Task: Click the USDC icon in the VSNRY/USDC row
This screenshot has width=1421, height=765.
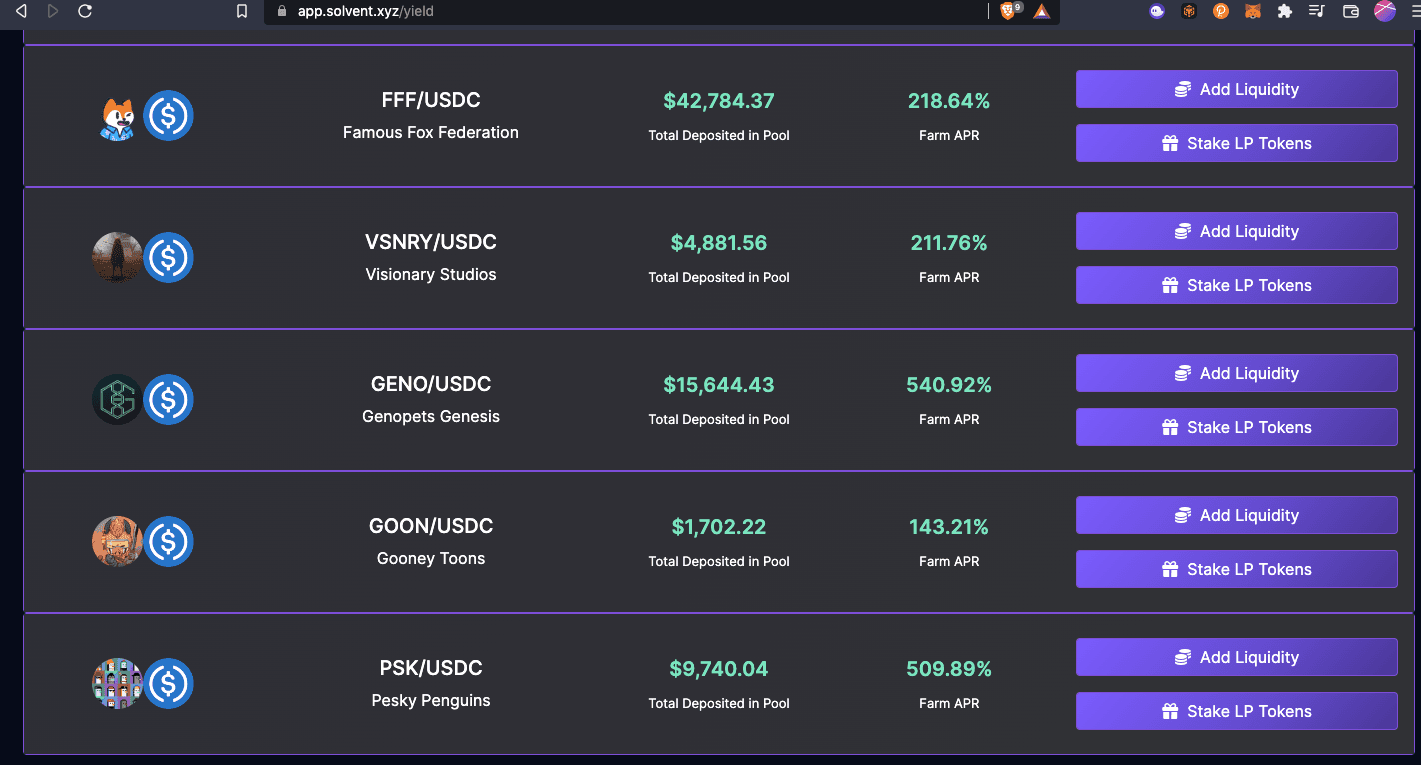Action: pos(168,258)
